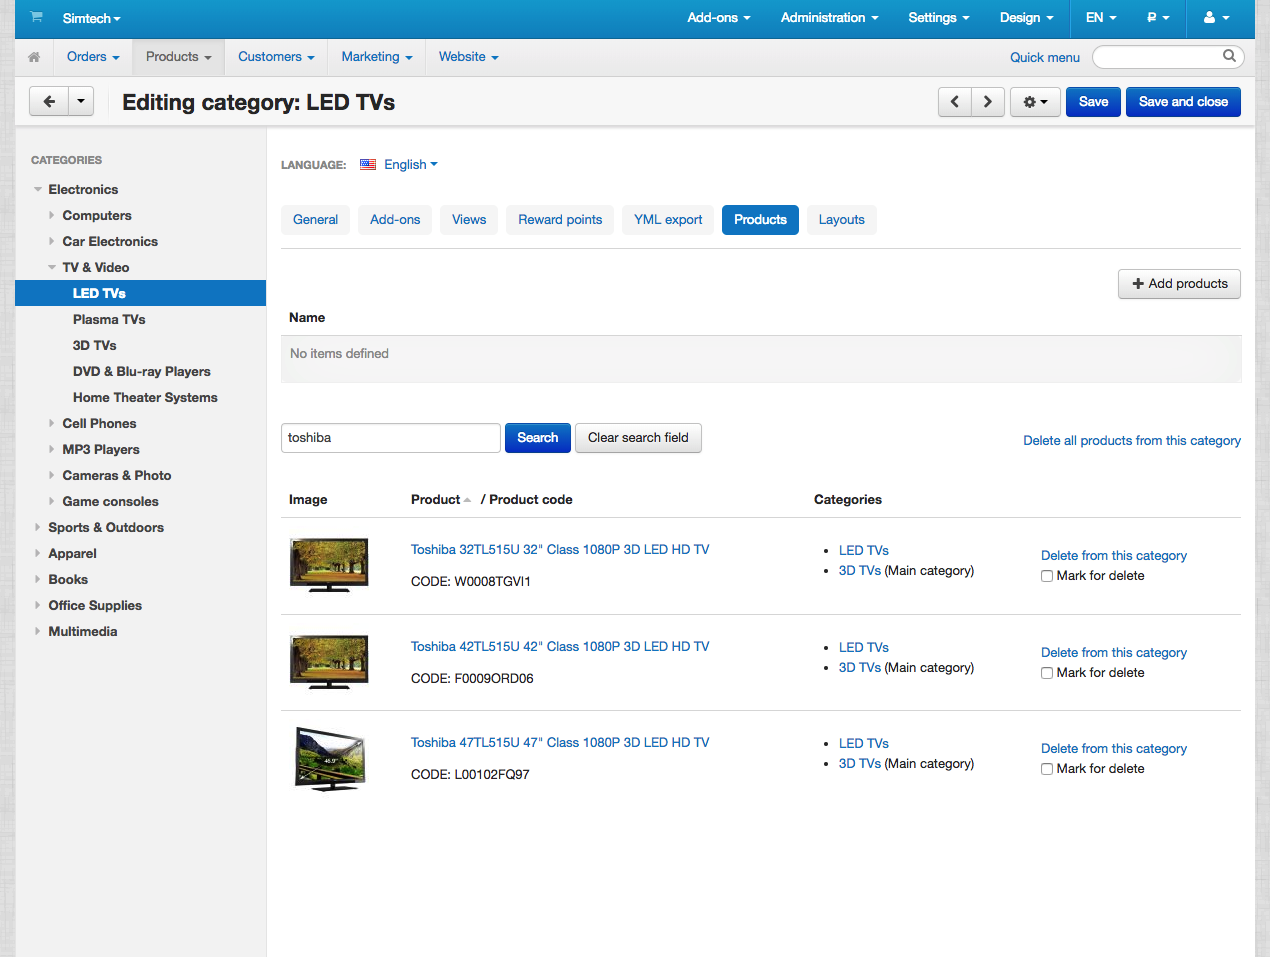Viewport: 1270px width, 957px height.
Task: Open the Administration menu
Action: [830, 18]
